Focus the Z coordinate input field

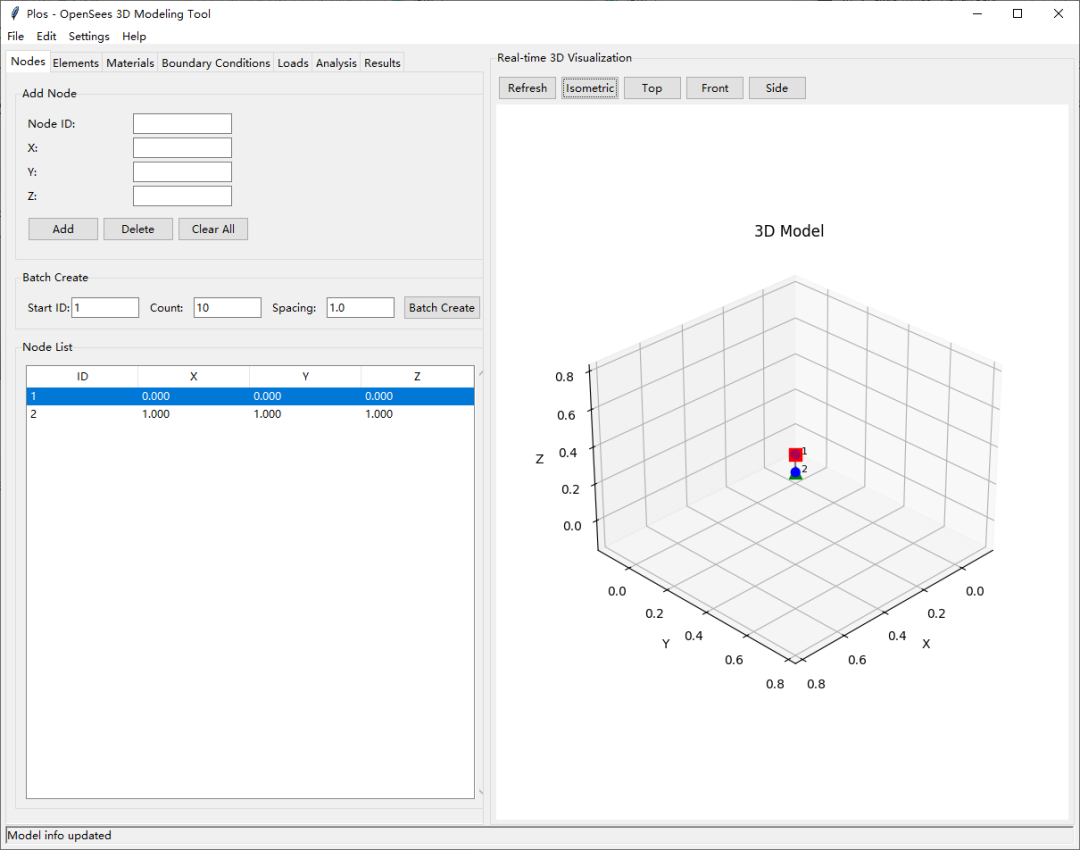click(182, 196)
